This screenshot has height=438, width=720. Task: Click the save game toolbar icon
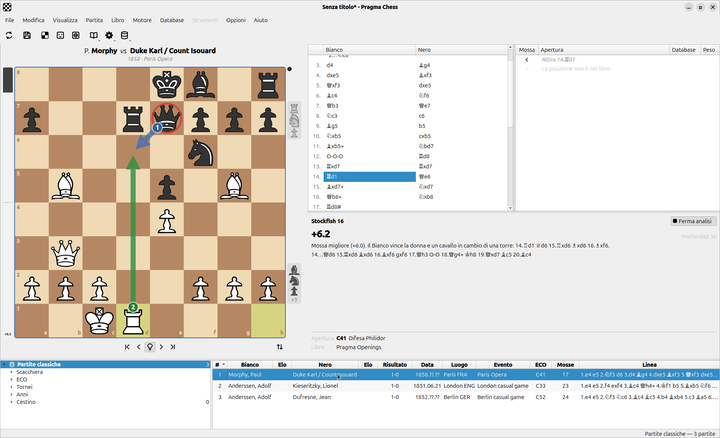(x=27, y=35)
